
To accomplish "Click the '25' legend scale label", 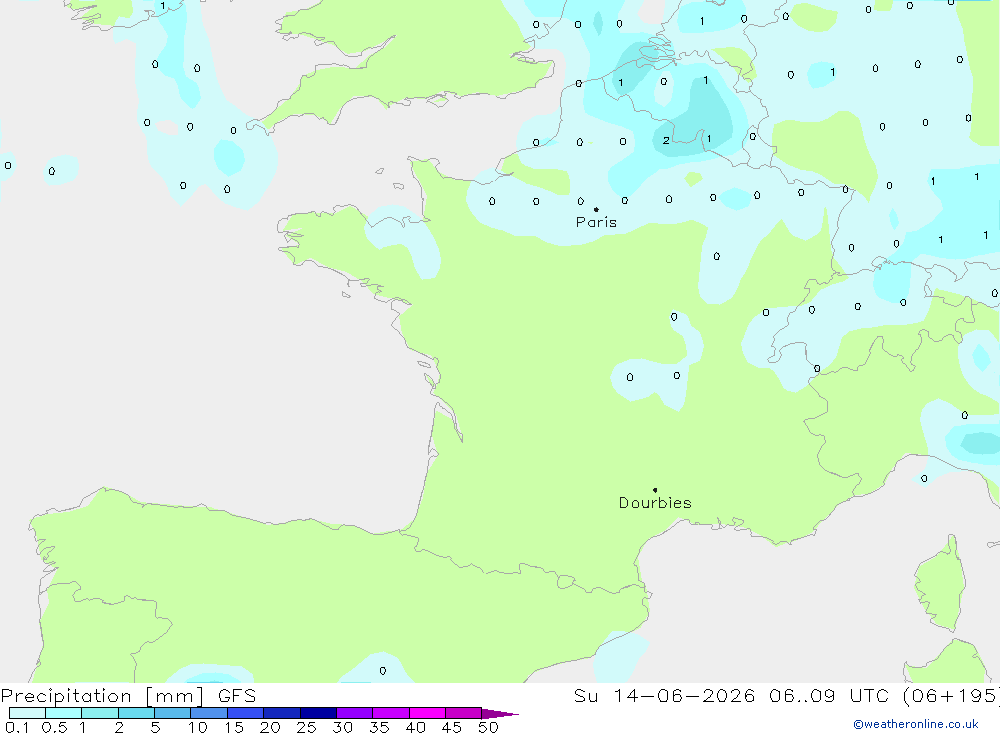I will tap(307, 727).
